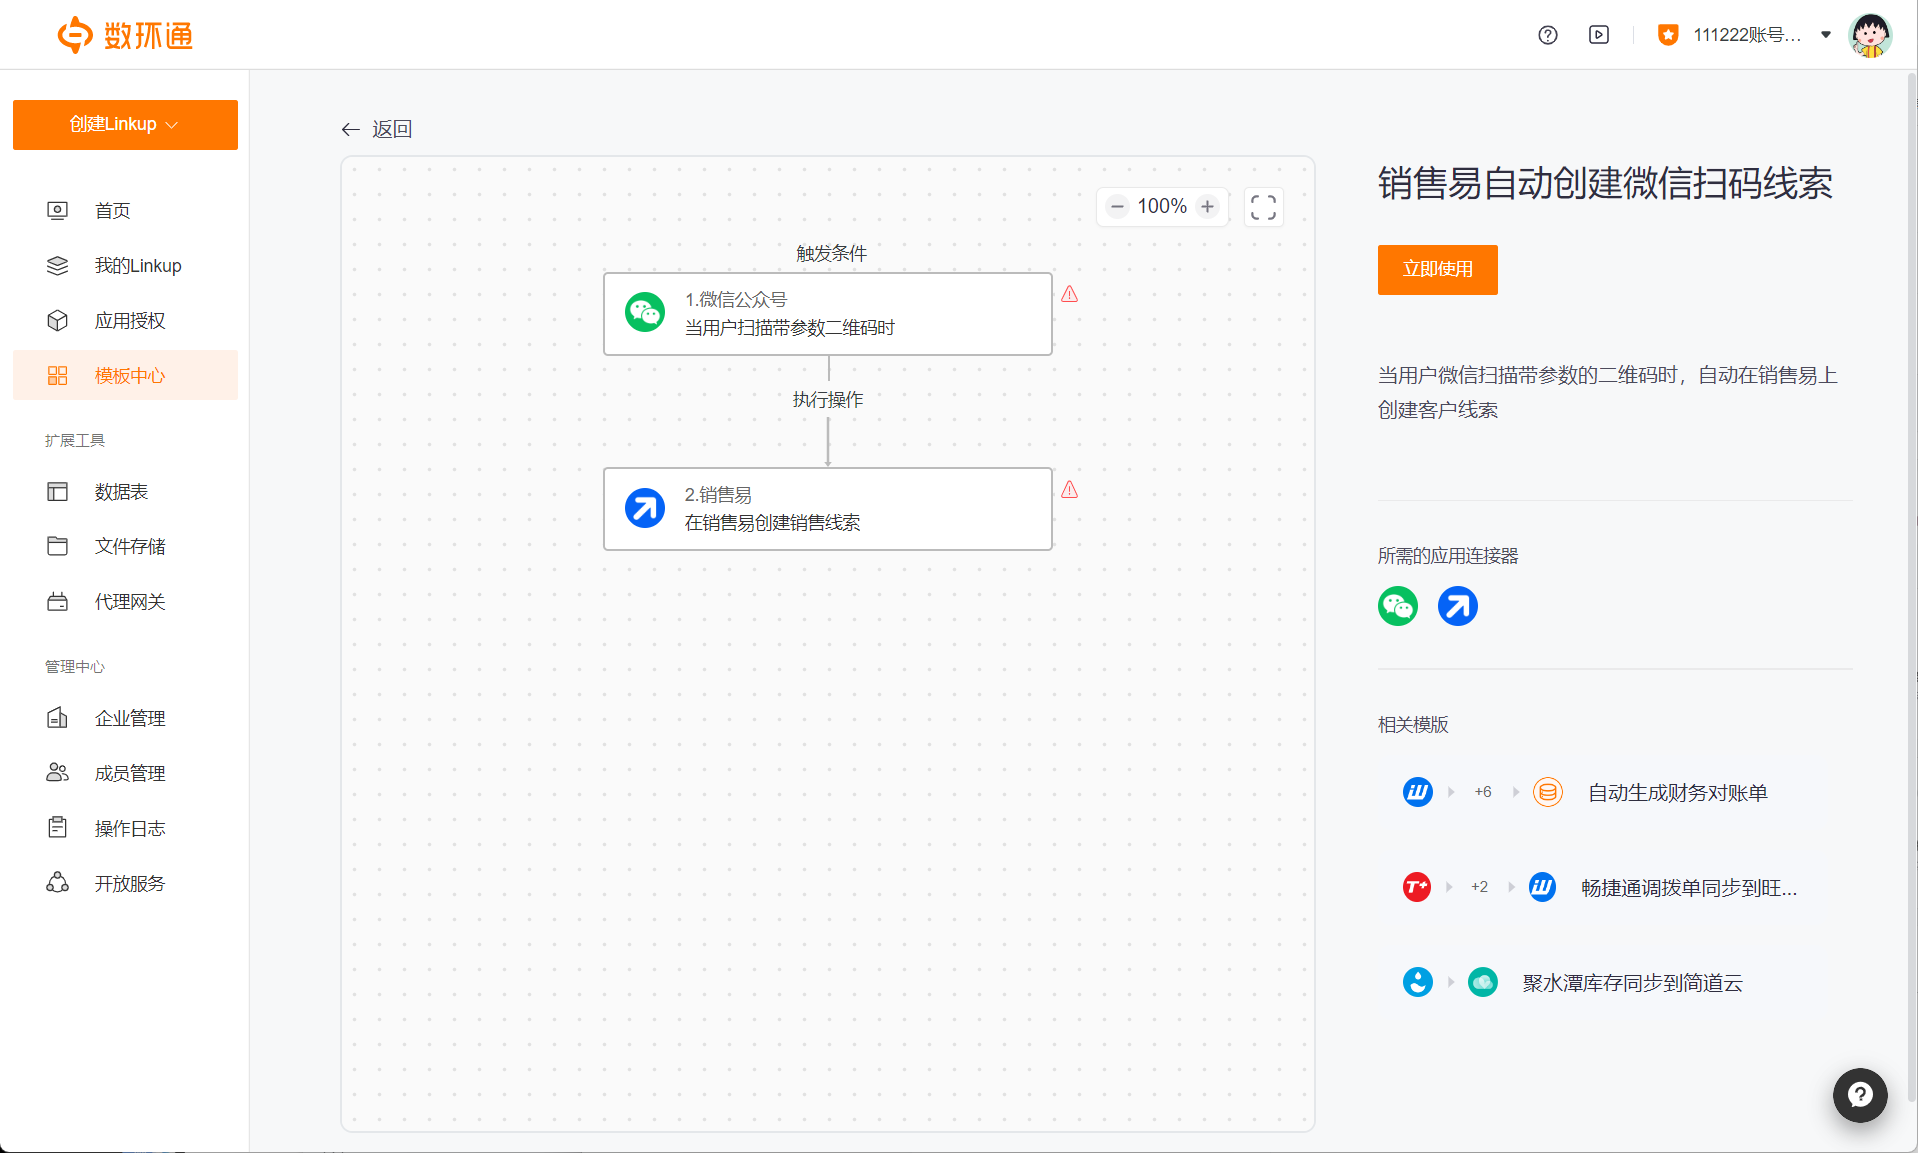Open 聚水潭库存同步到简道云 related template

(x=1633, y=982)
